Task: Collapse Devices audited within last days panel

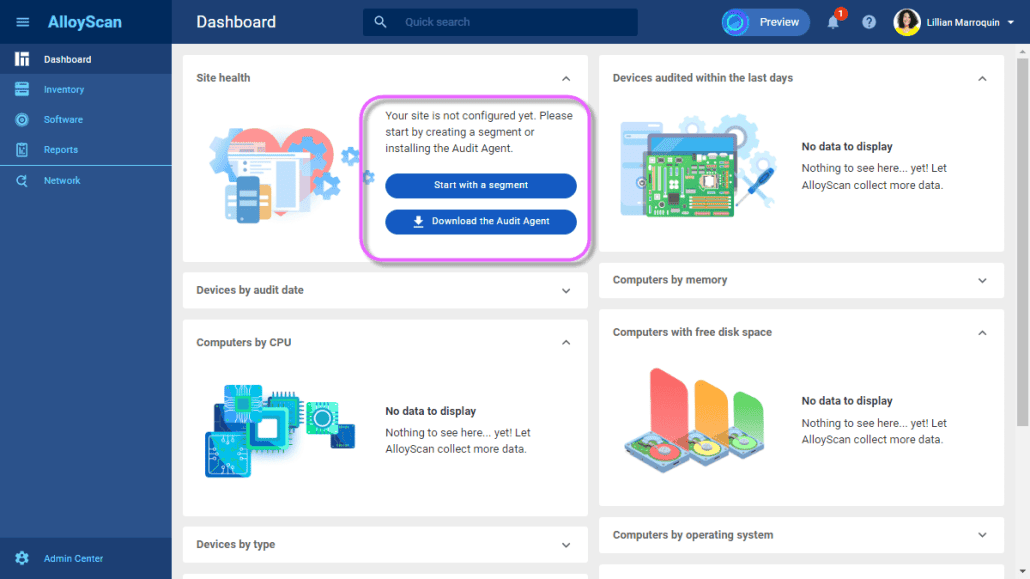Action: click(x=982, y=78)
